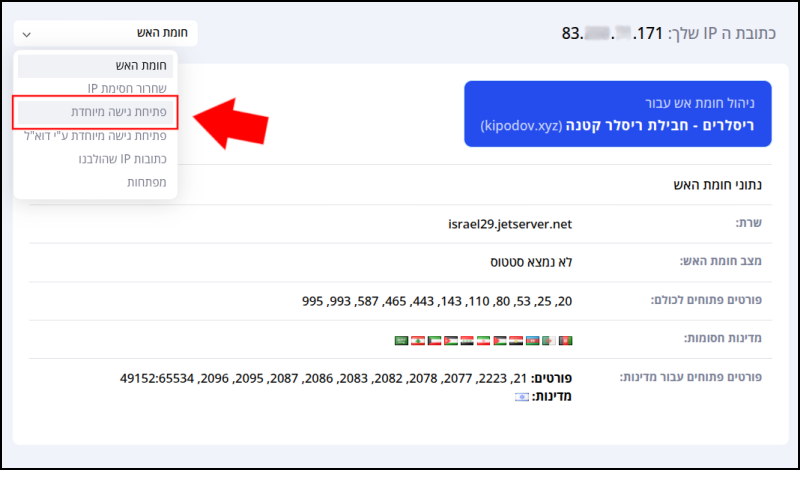The height and width of the screenshot is (492, 800).
Task: Click the Algeria flag in blocked countries
Action: [549, 340]
